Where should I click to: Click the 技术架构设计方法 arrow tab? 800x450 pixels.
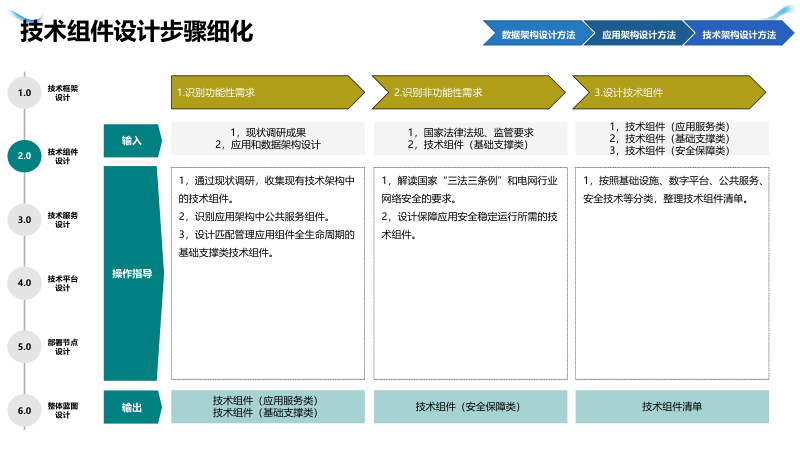[739, 34]
